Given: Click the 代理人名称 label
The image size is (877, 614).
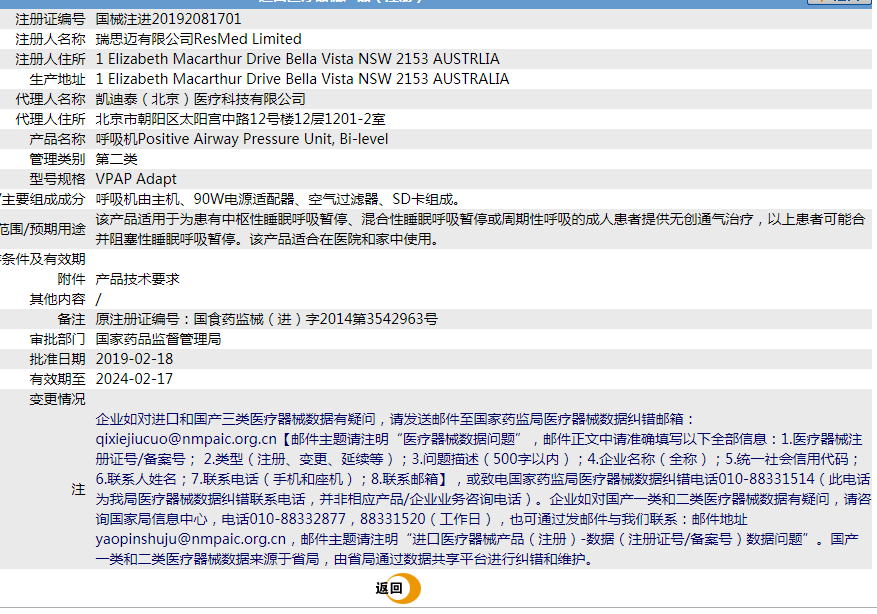Looking at the screenshot, I should click(x=50, y=99).
